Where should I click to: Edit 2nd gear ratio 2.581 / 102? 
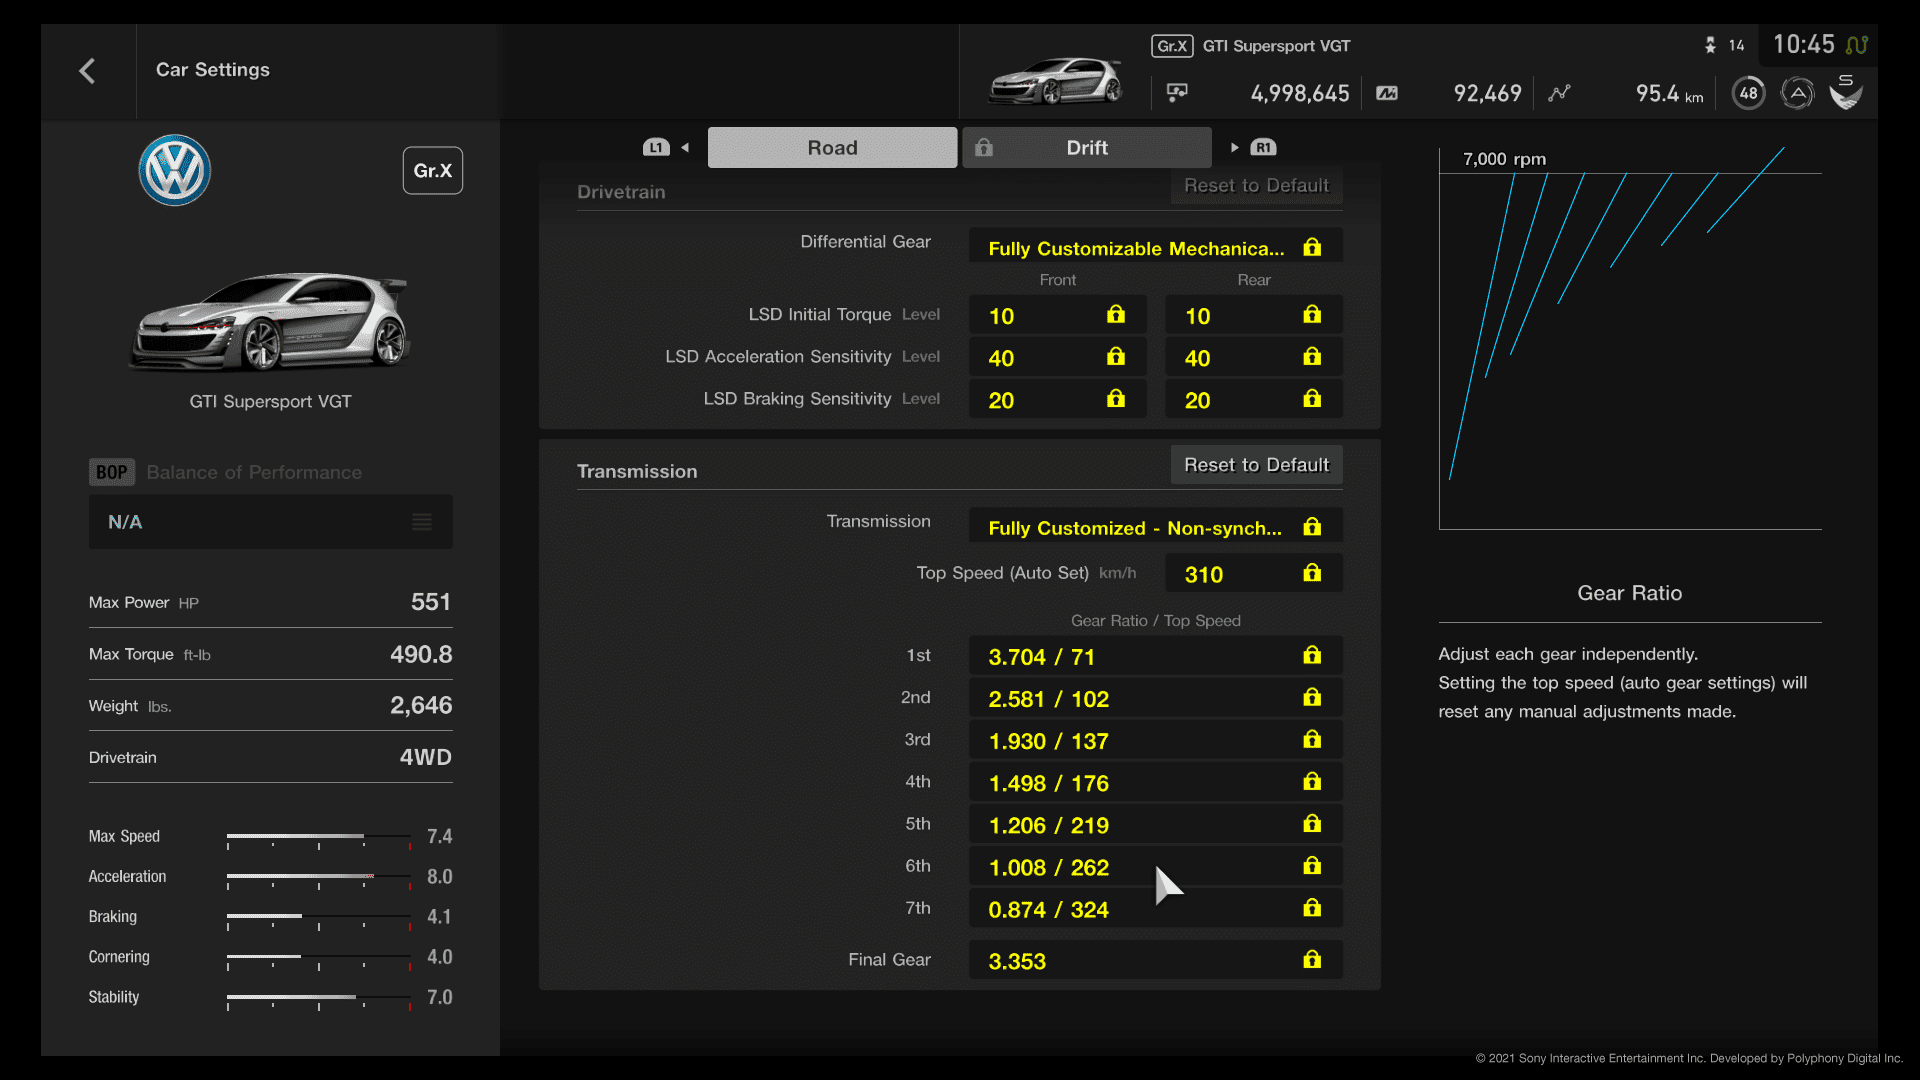pos(1155,698)
